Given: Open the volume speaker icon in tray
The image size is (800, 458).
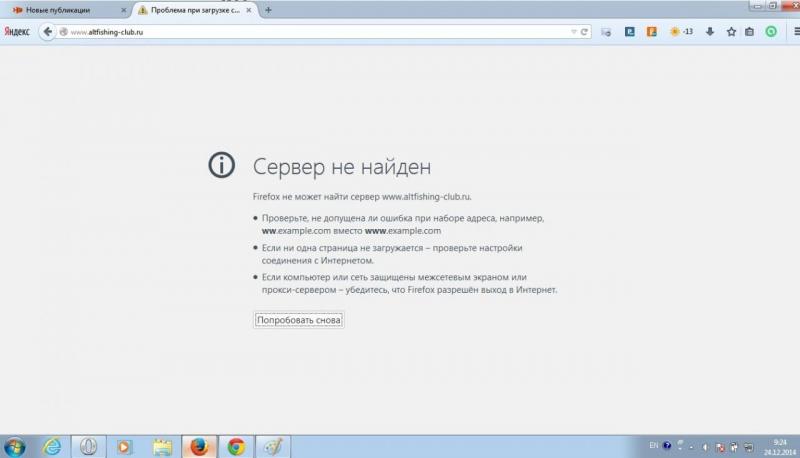Looking at the screenshot, I should point(705,447).
